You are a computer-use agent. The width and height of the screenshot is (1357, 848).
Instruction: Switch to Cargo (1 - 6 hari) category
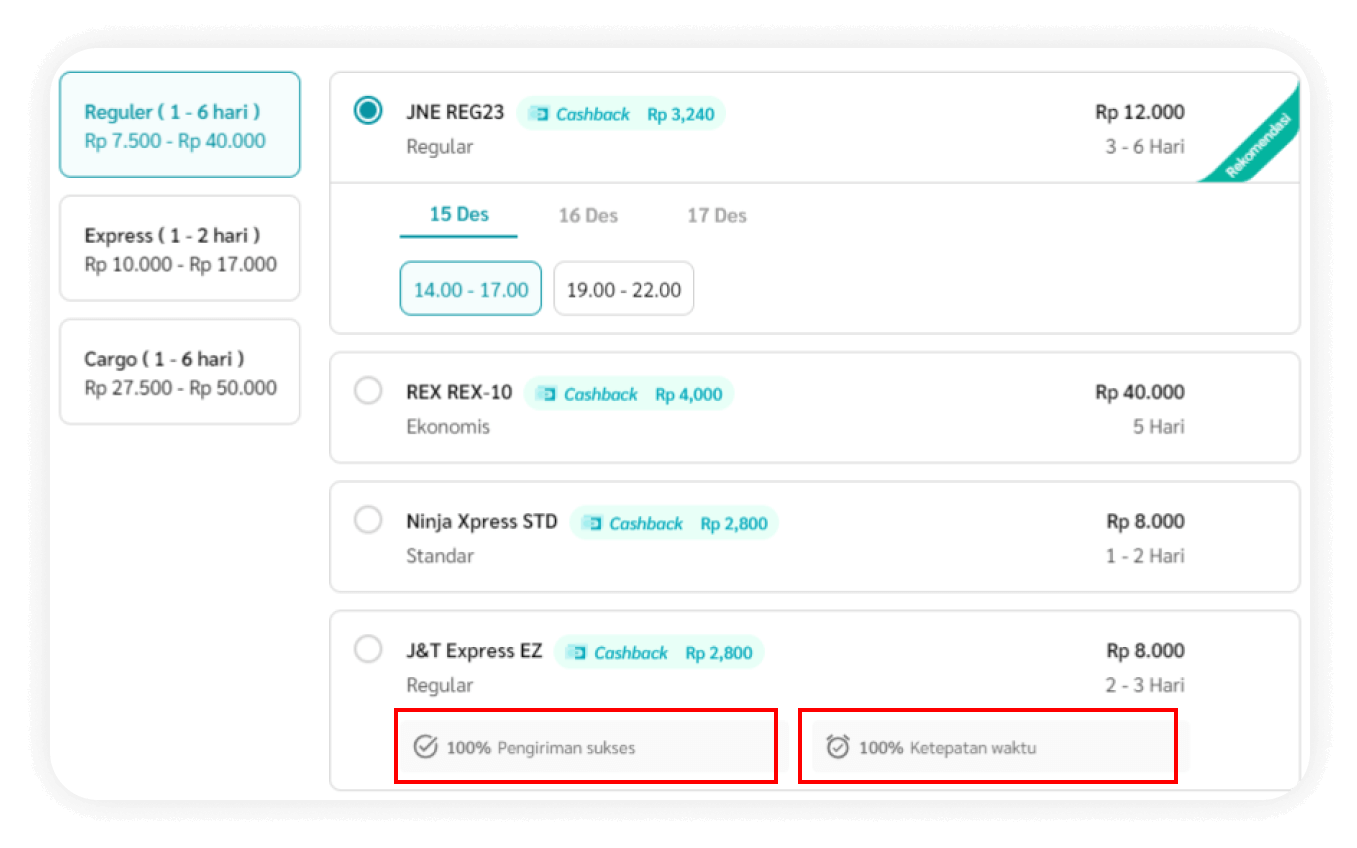click(x=180, y=372)
